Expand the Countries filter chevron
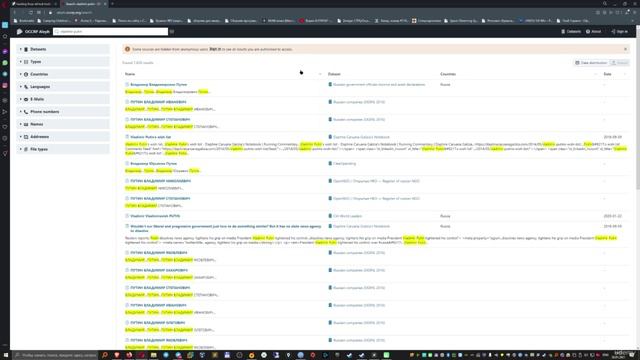Screen dimensions: 640x360 point(21,74)
